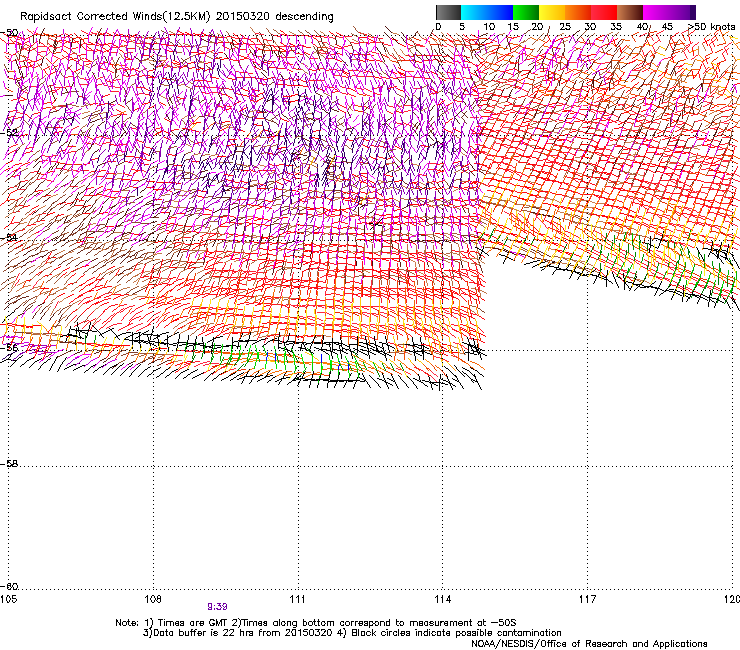
Task: Click the orange 25-30 knots color segment
Action: 578,12
